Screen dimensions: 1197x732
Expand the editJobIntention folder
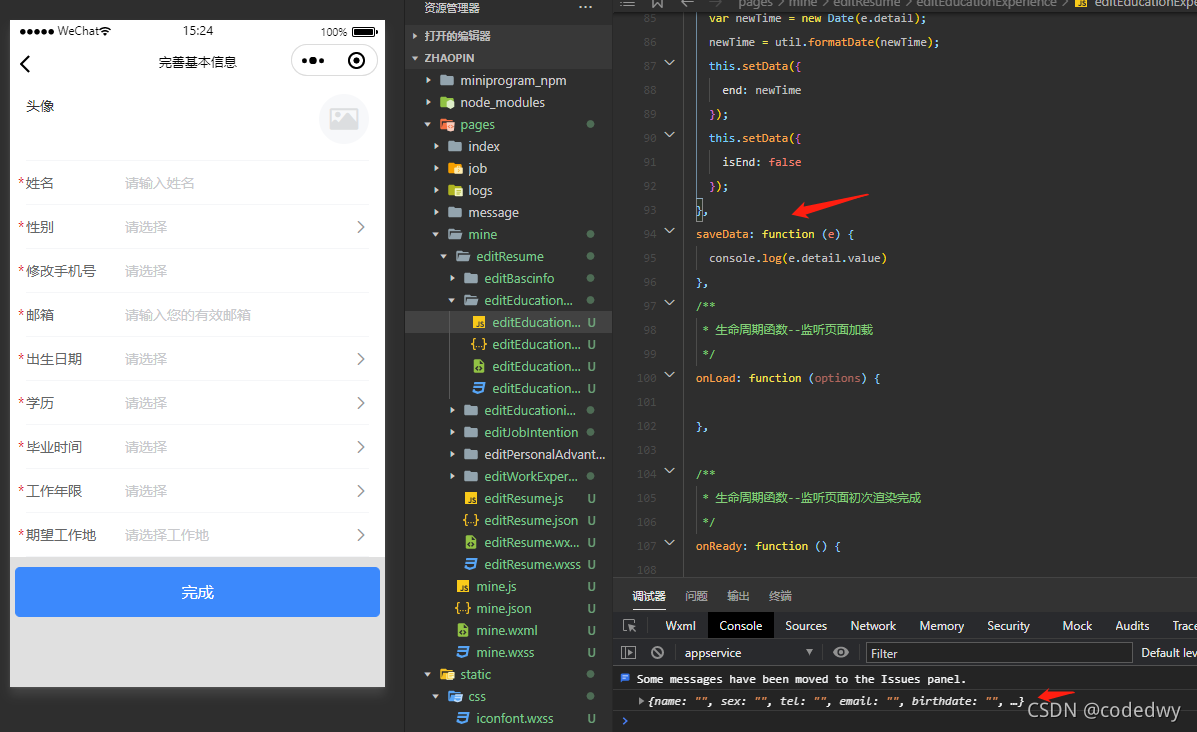pos(508,432)
